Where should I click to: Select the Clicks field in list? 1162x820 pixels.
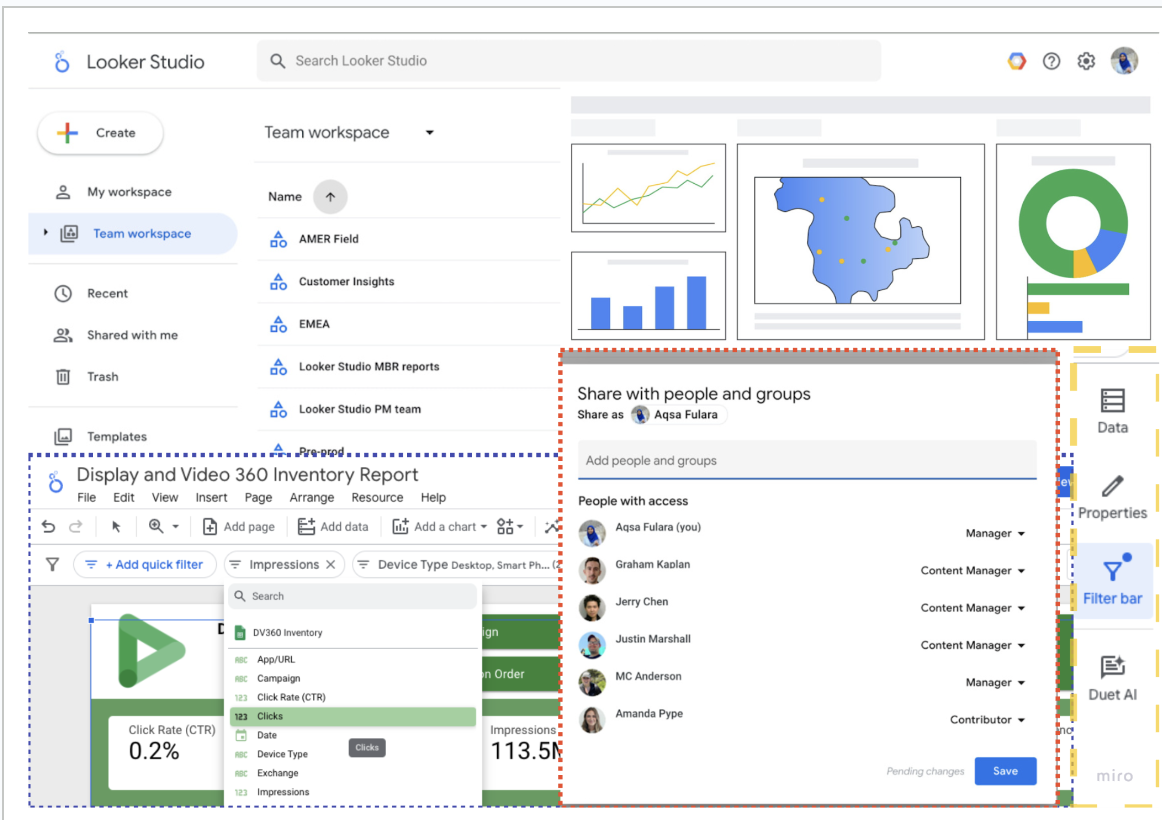[x=353, y=716]
